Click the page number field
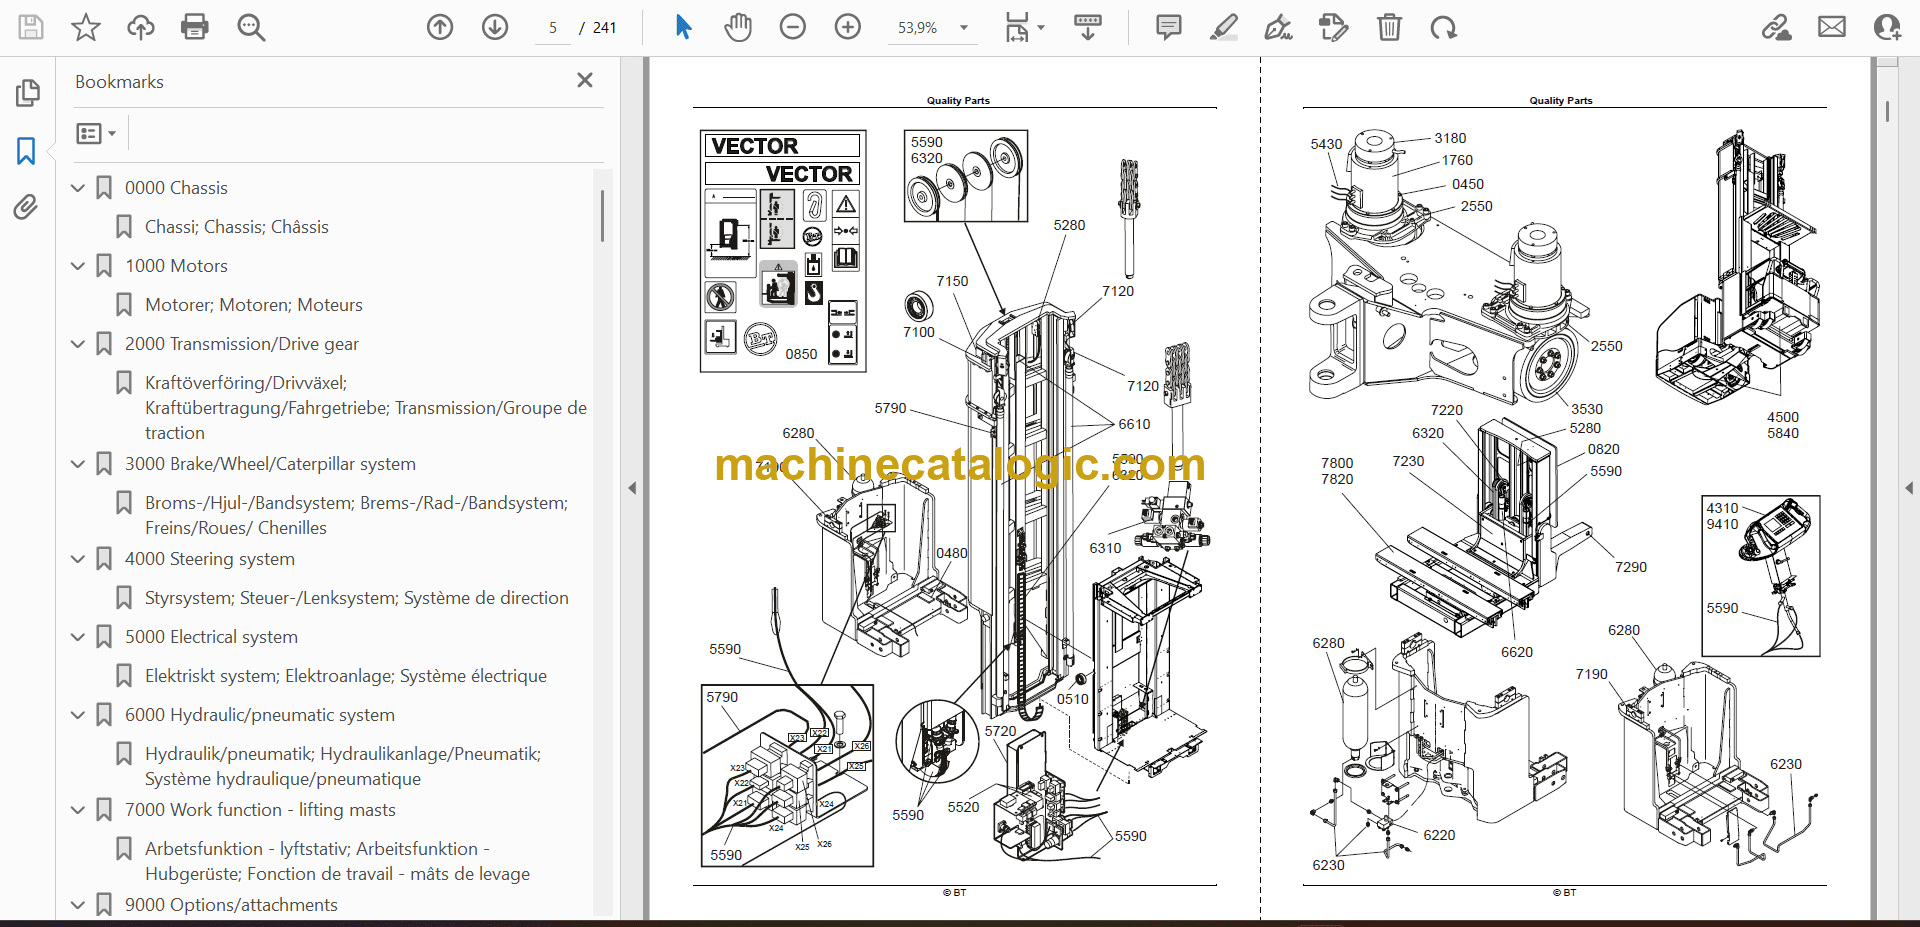This screenshot has width=1920, height=927. point(553,27)
